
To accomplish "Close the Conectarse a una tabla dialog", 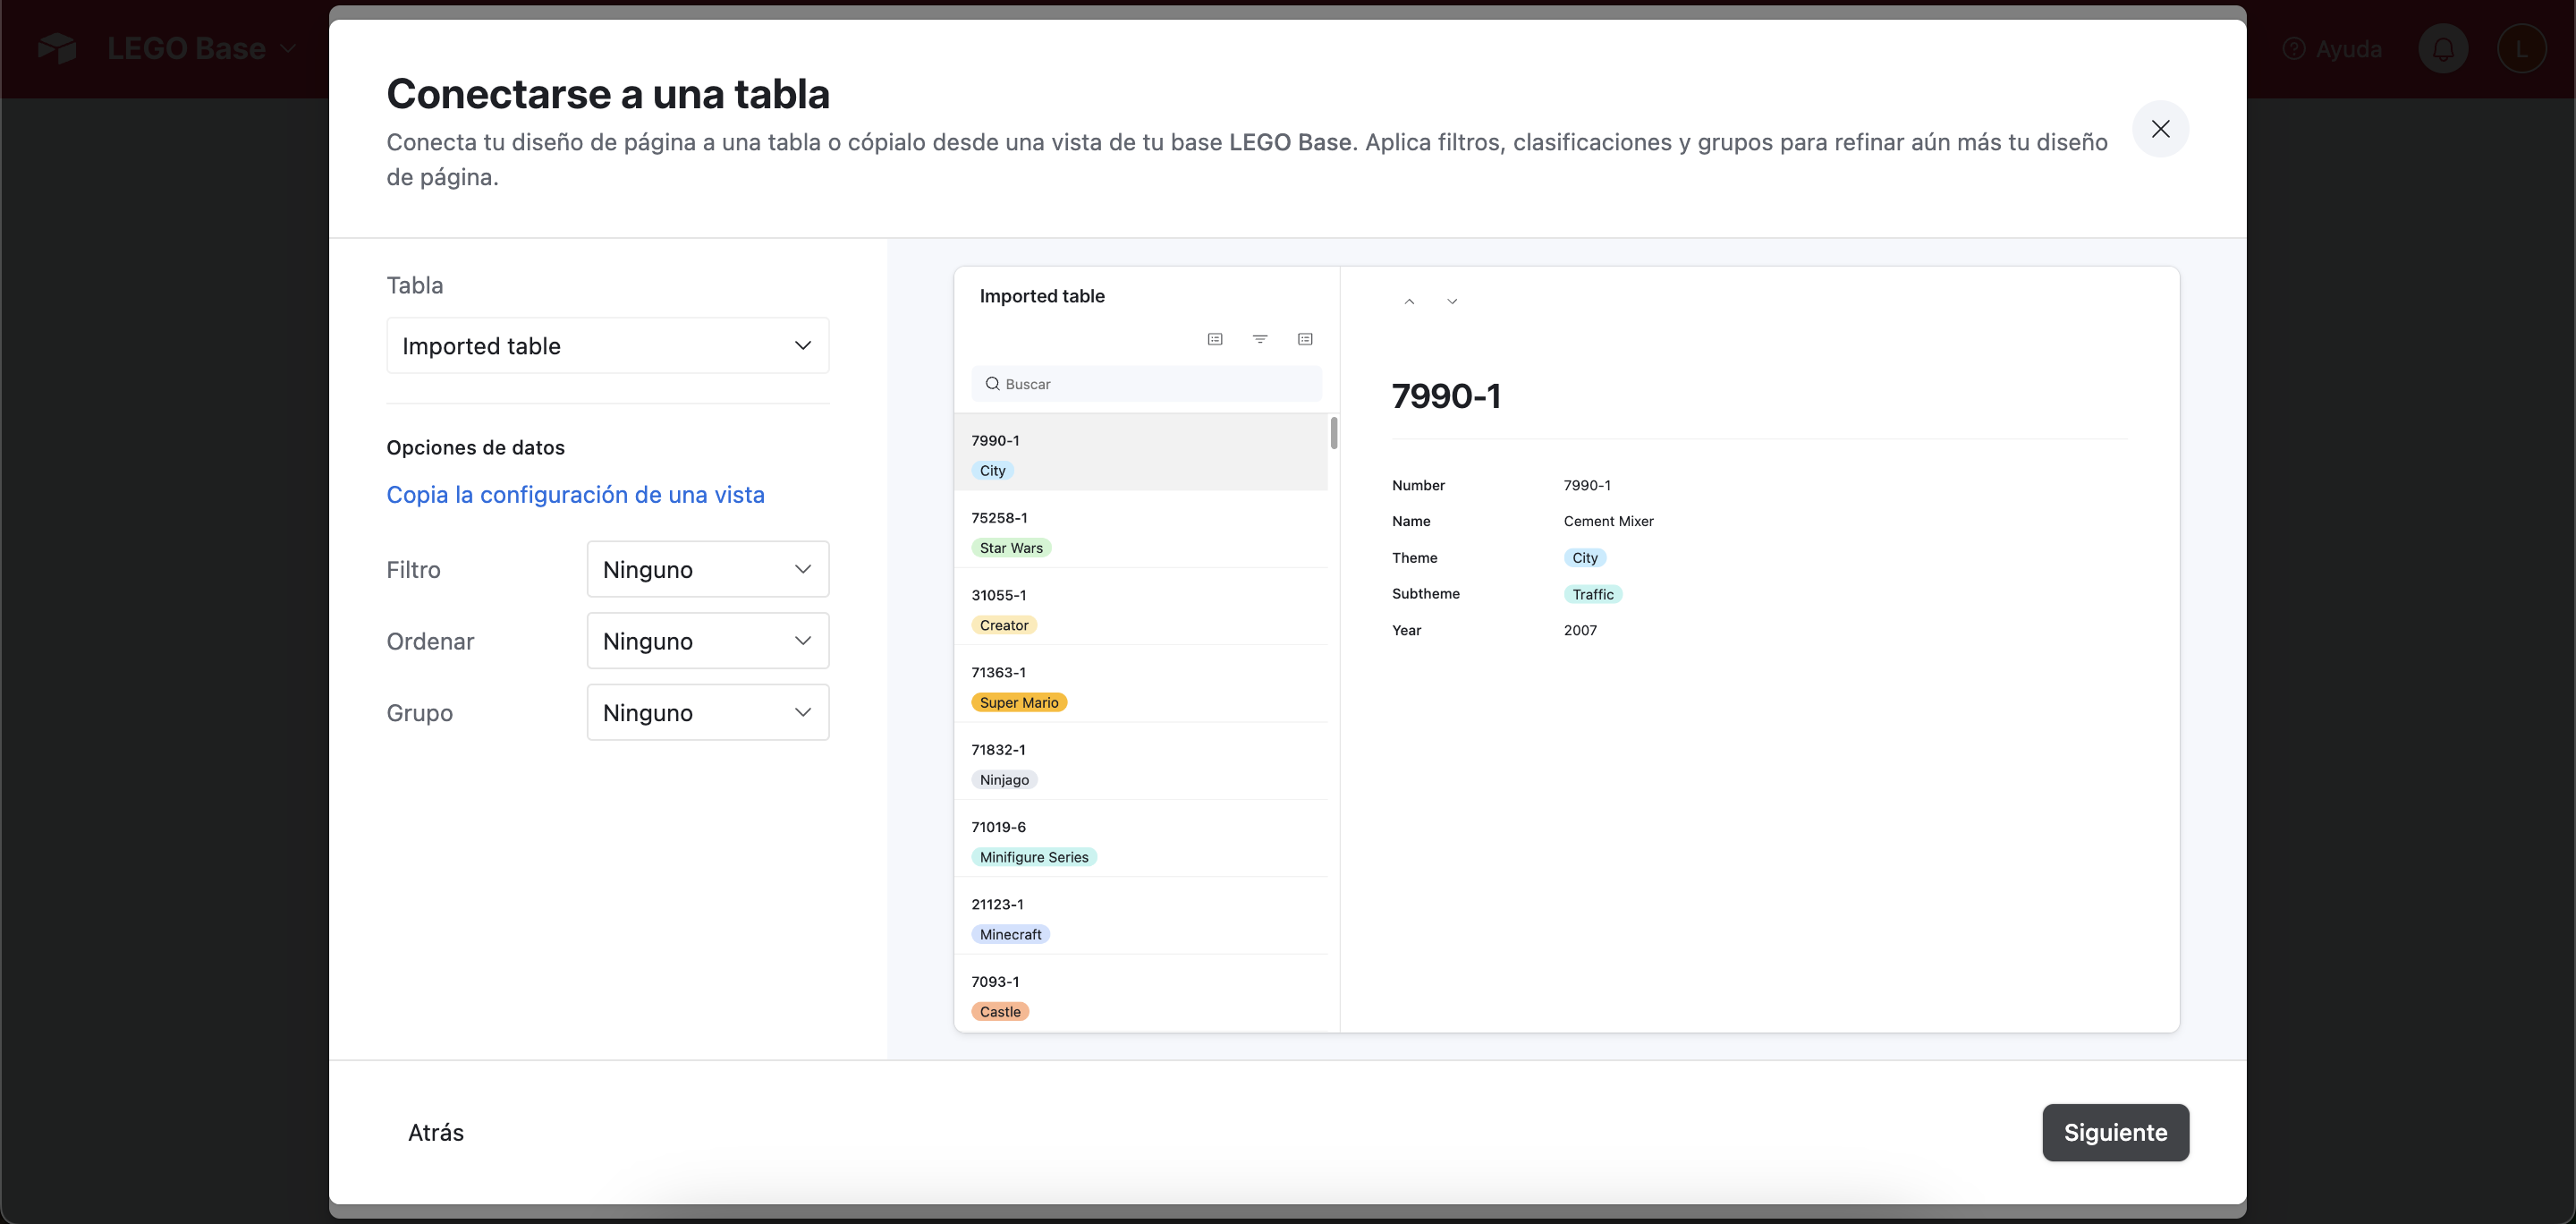I will coord(2160,129).
